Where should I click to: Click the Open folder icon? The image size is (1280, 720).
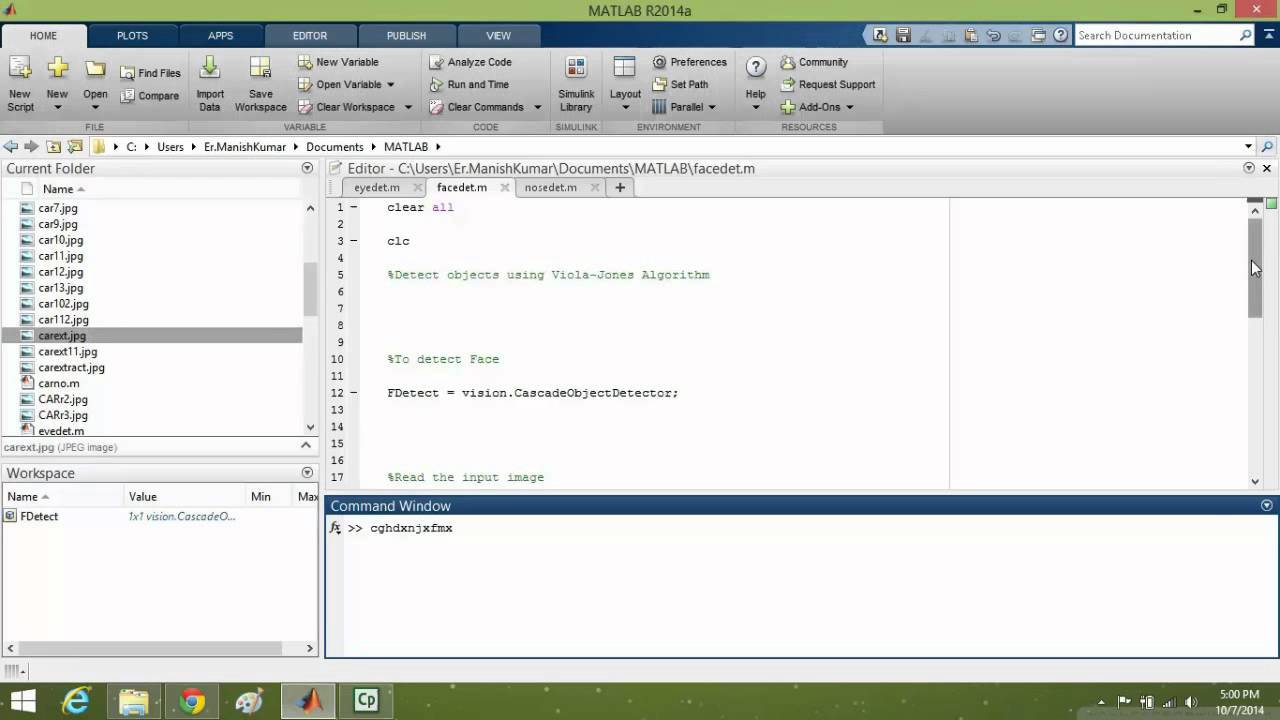tap(95, 70)
